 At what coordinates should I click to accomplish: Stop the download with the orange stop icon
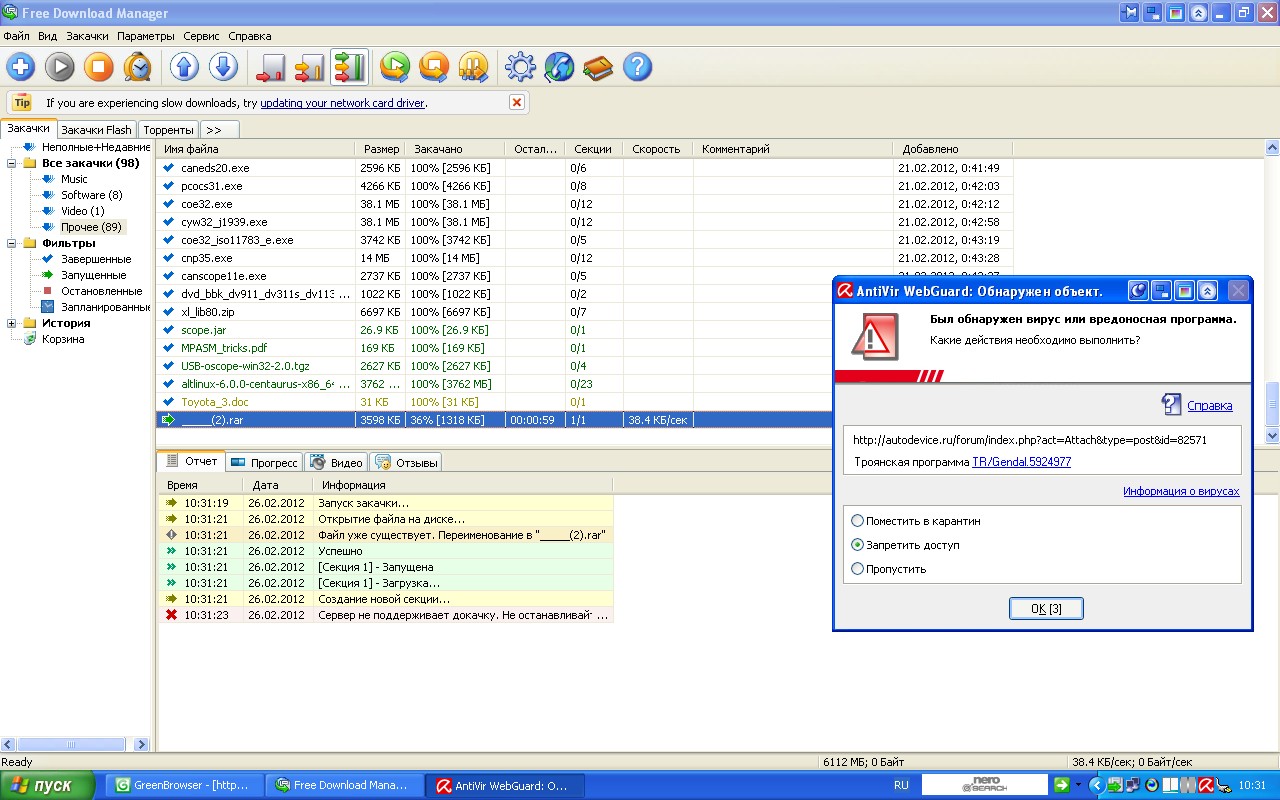99,67
